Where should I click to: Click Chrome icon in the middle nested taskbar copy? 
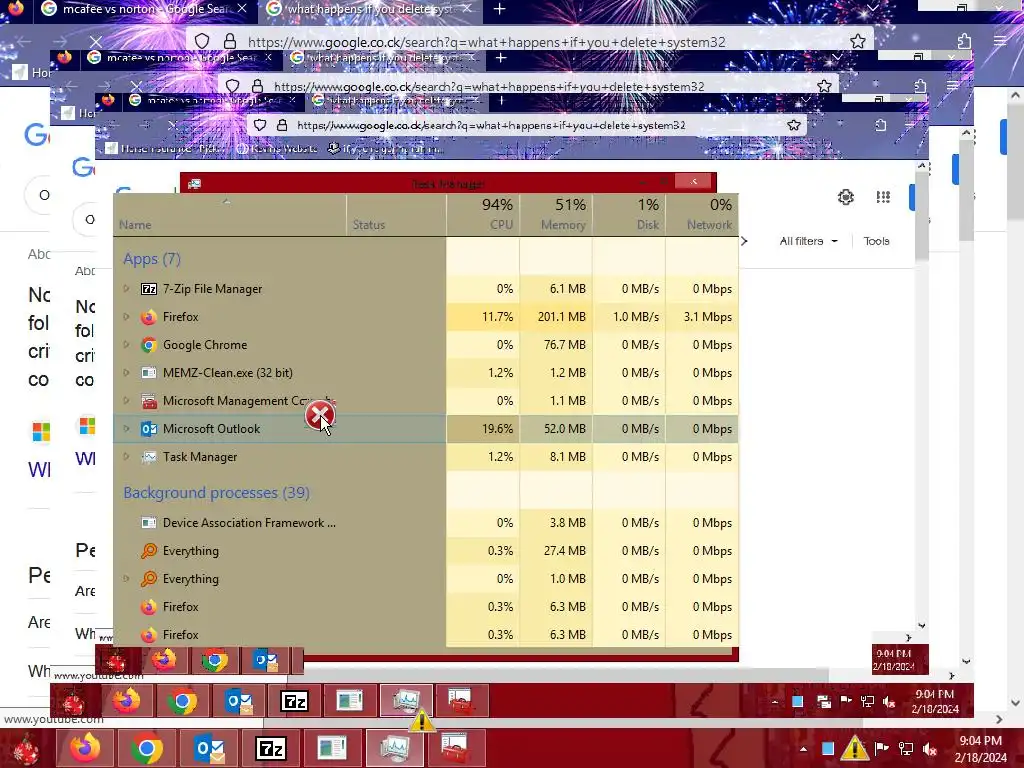tap(182, 701)
